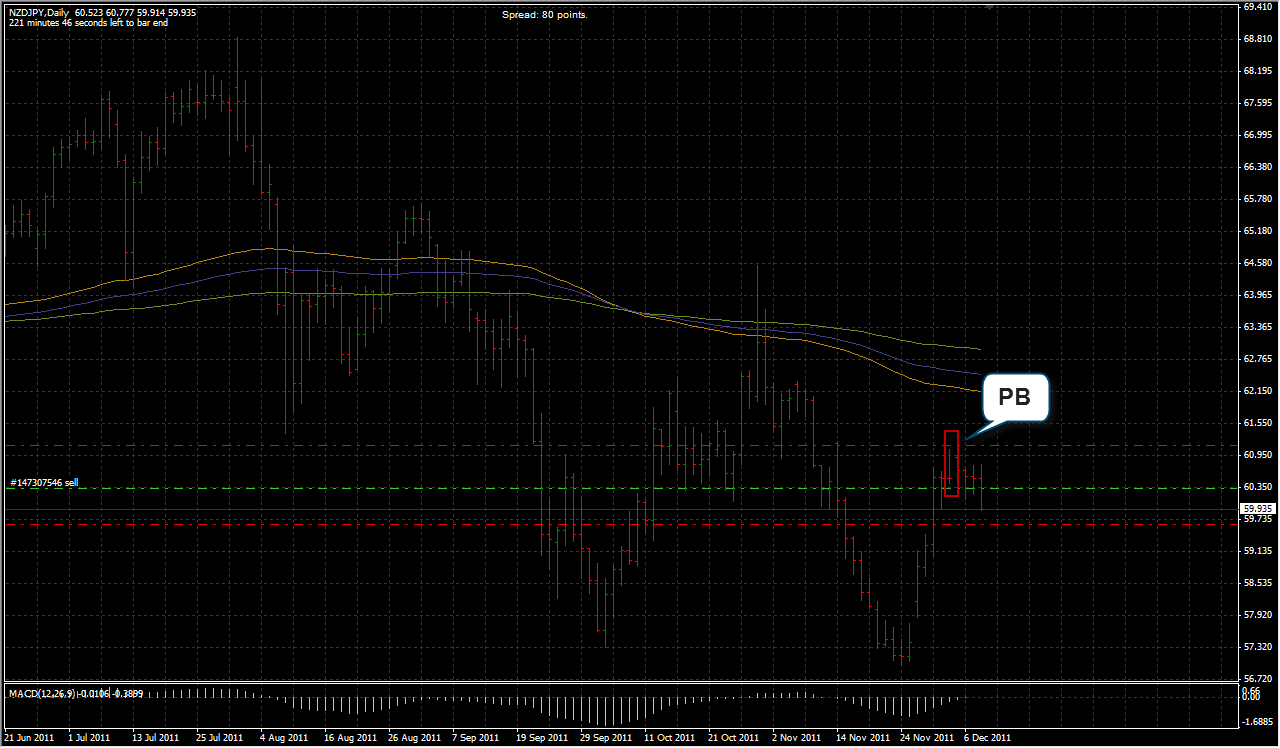Click the 13 Jul 2011 date label
The image size is (1280, 748).
[155, 738]
